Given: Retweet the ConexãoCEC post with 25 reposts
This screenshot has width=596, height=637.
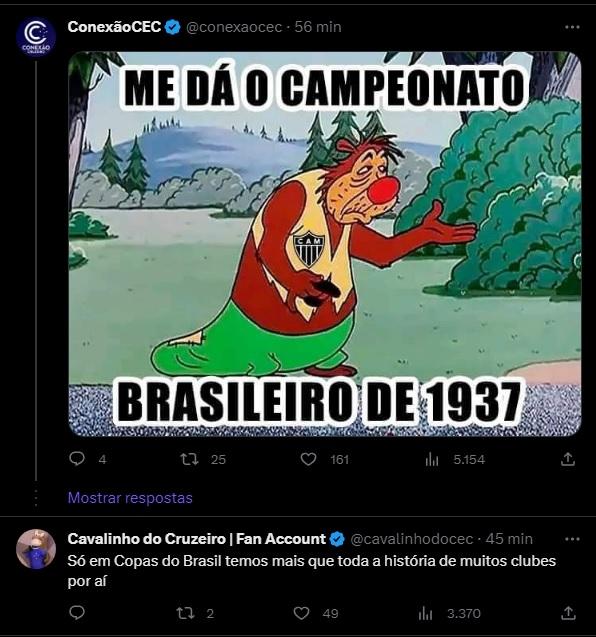Looking at the screenshot, I should 189,459.
